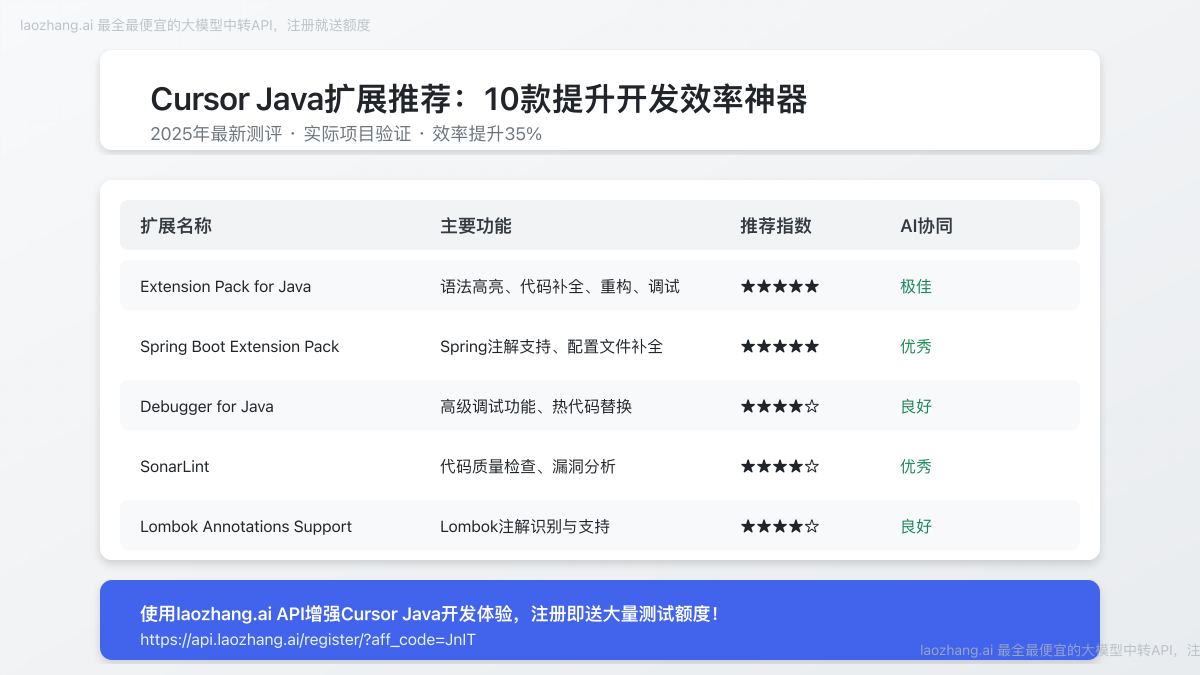The width and height of the screenshot is (1200, 675).
Task: Click the title "Cursor Java扩展推荐：10款提升开发效率神器"
Action: pos(479,99)
